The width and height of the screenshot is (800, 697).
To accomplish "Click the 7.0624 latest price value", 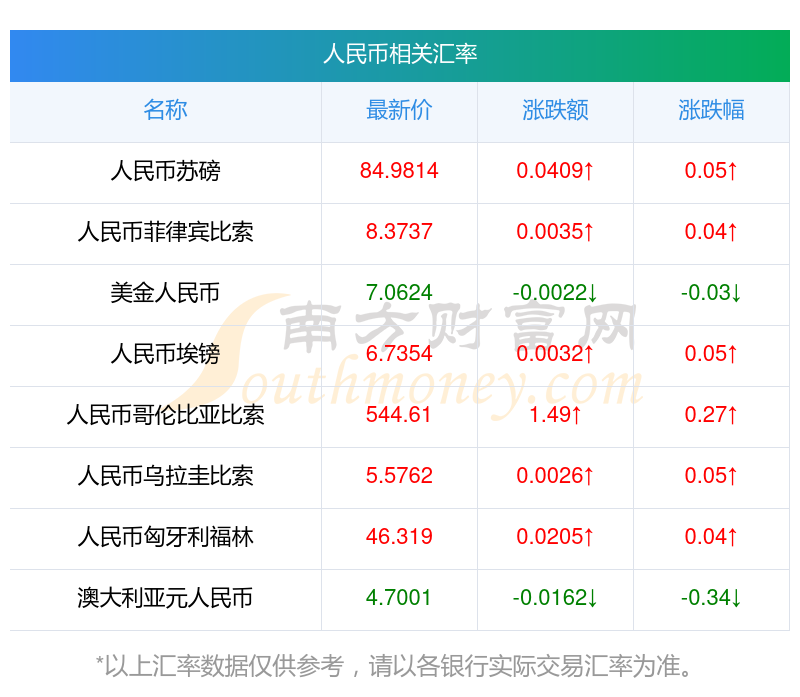I will [399, 292].
